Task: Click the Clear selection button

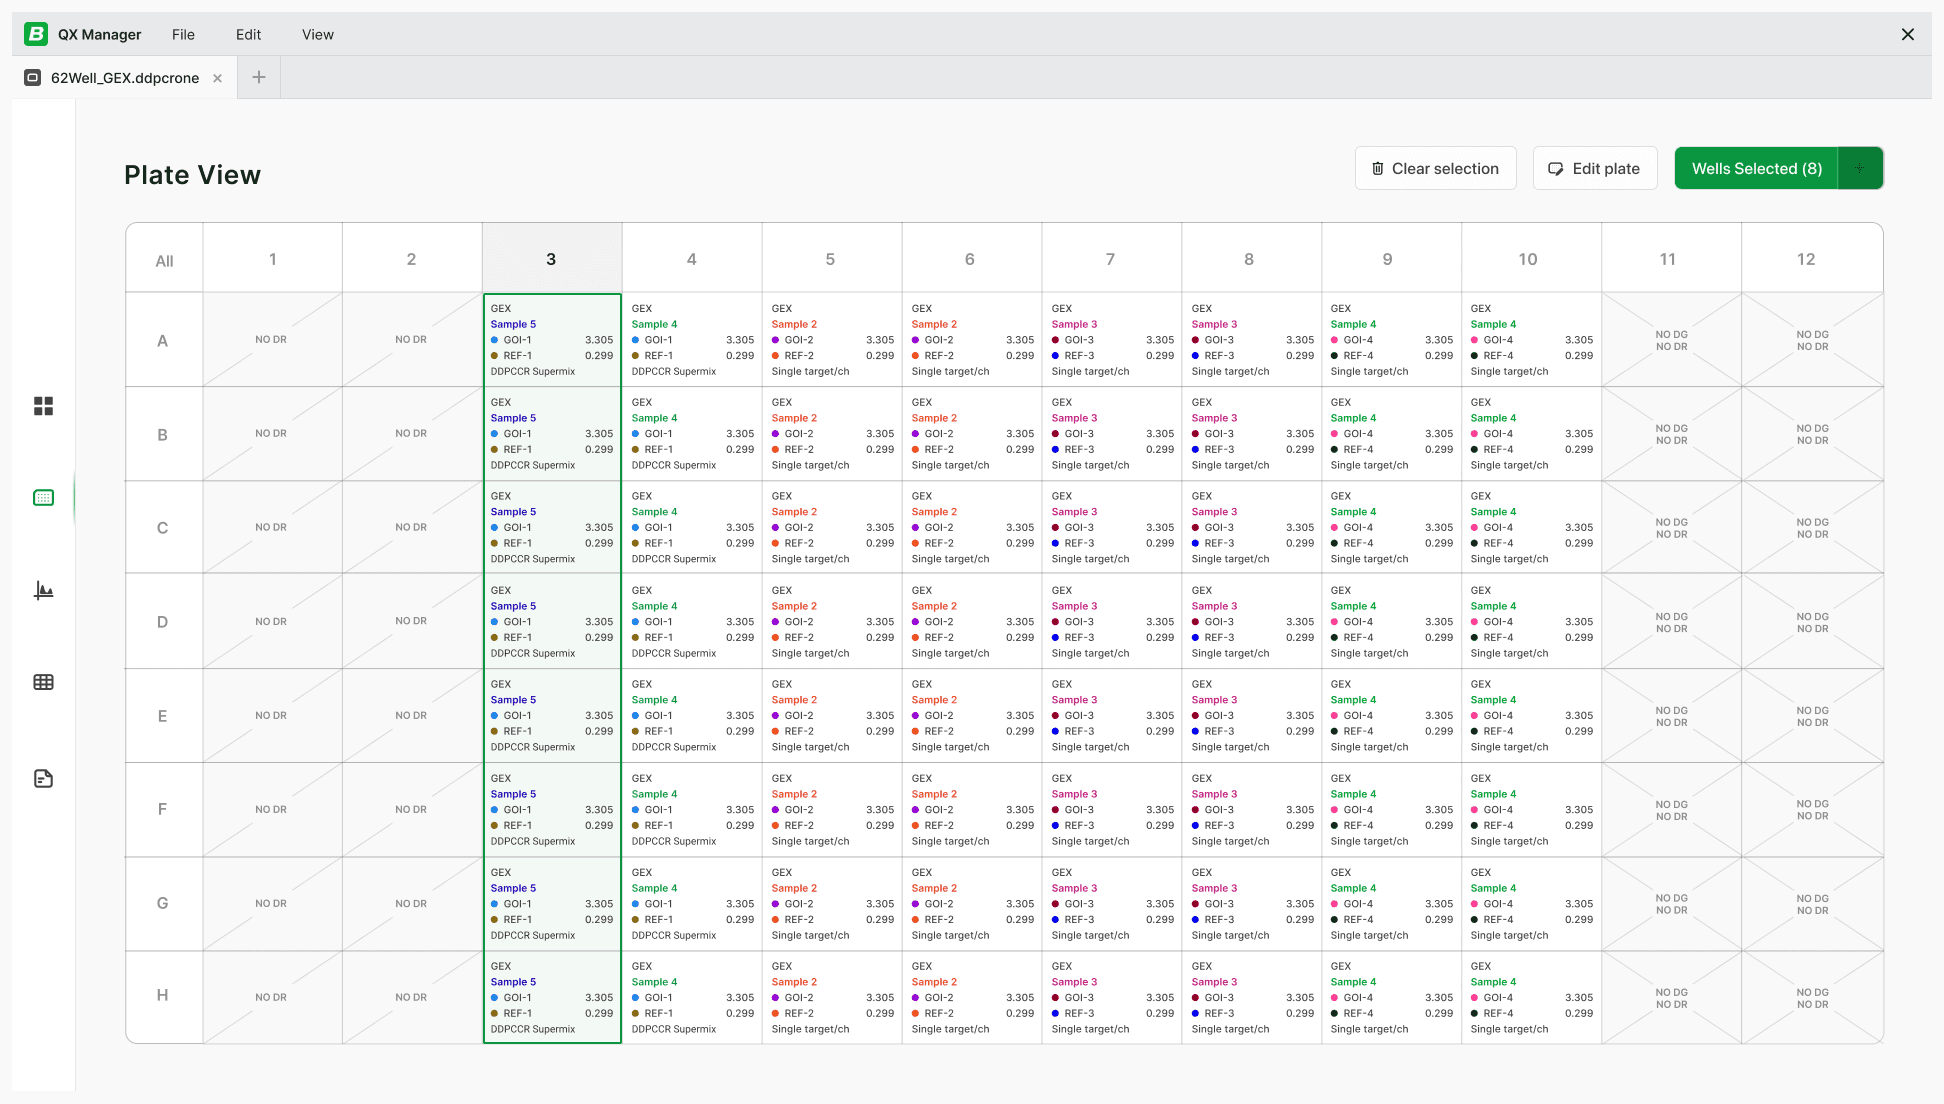Action: pyautogui.click(x=1435, y=168)
